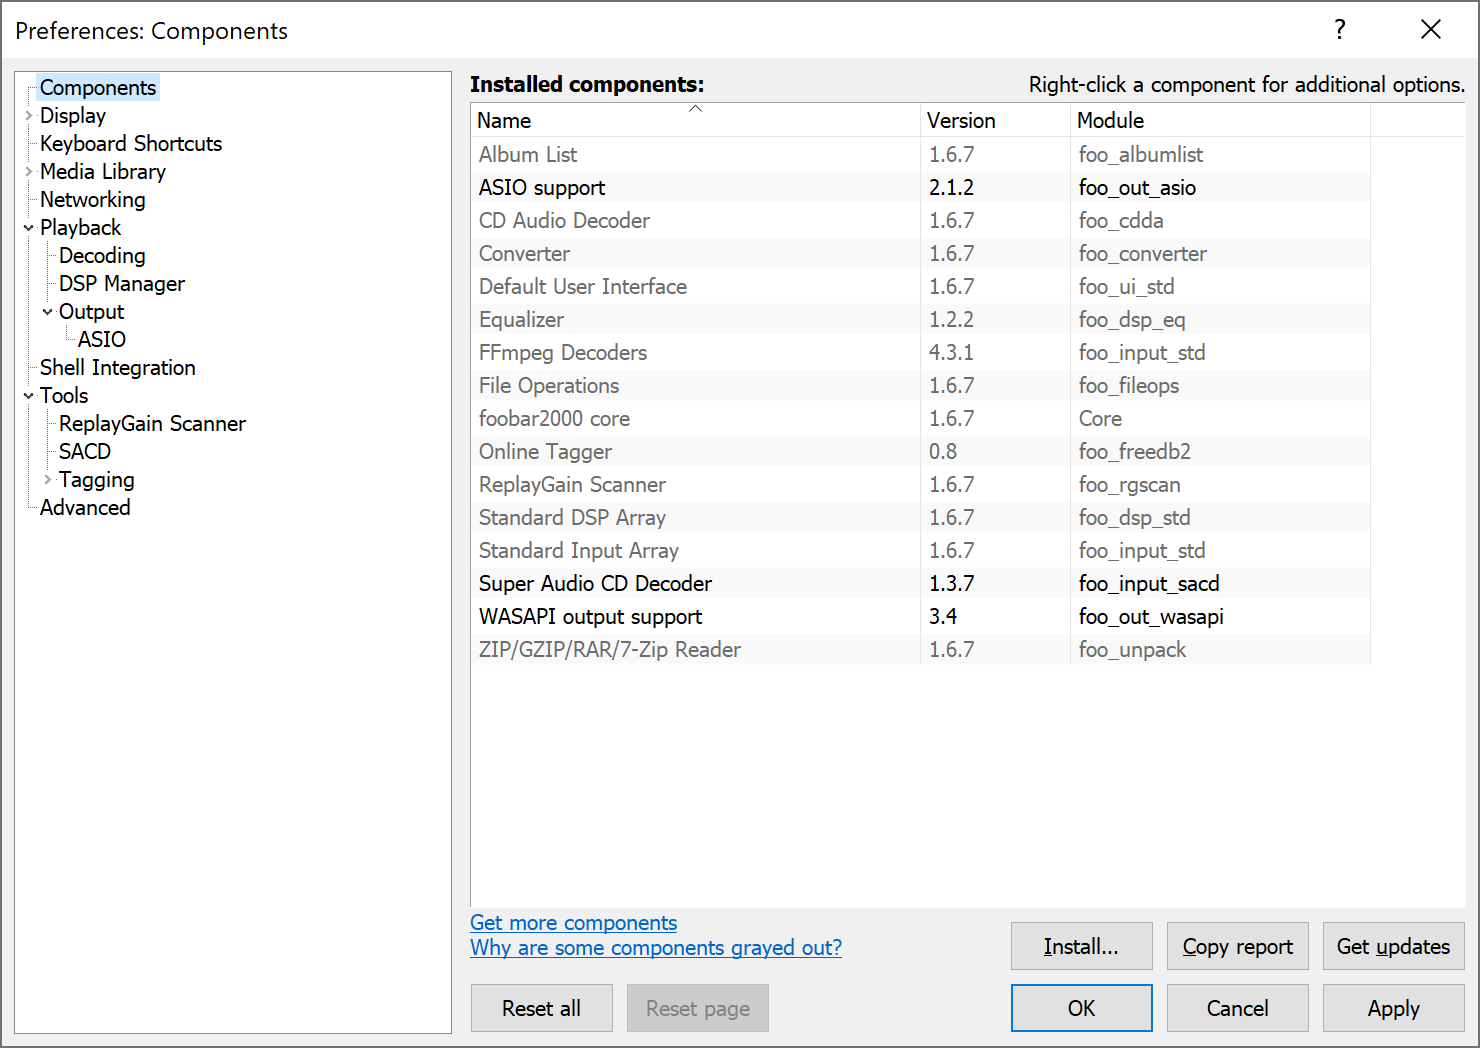Screen dimensions: 1480x1048
Task: Select the Default User Interface row
Action: tap(920, 287)
